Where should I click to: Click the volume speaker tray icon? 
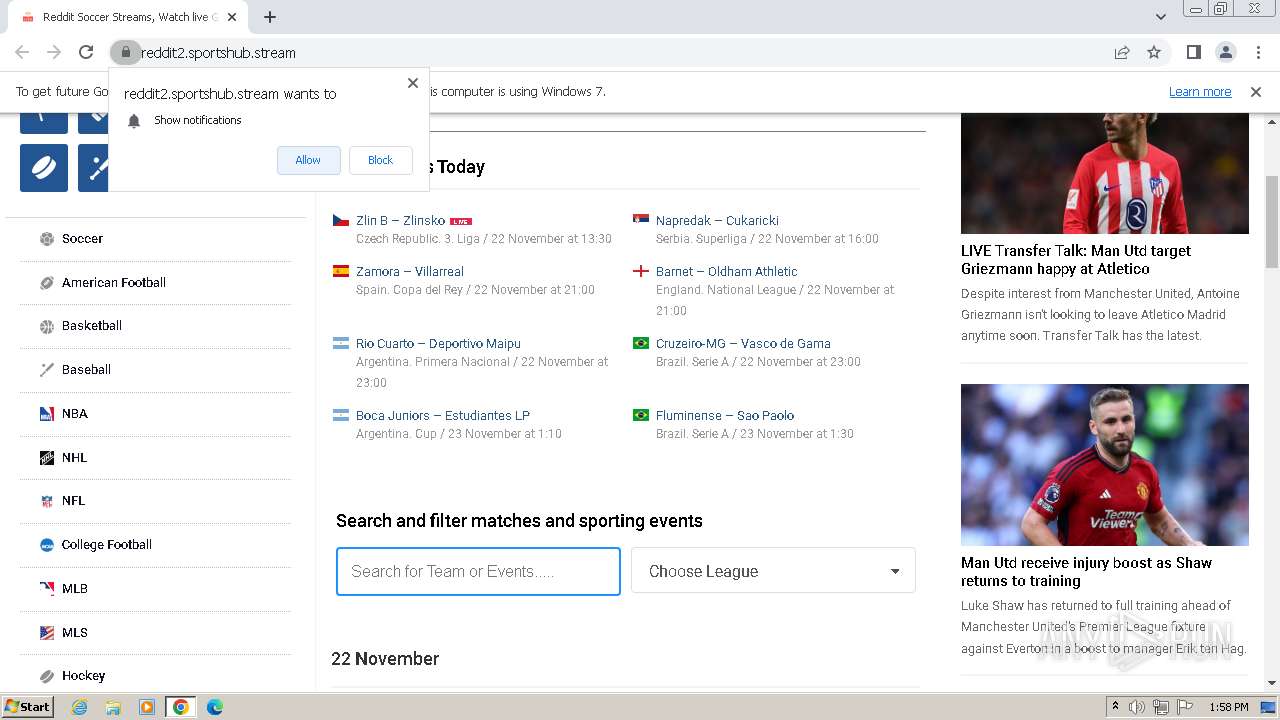pos(1137,707)
